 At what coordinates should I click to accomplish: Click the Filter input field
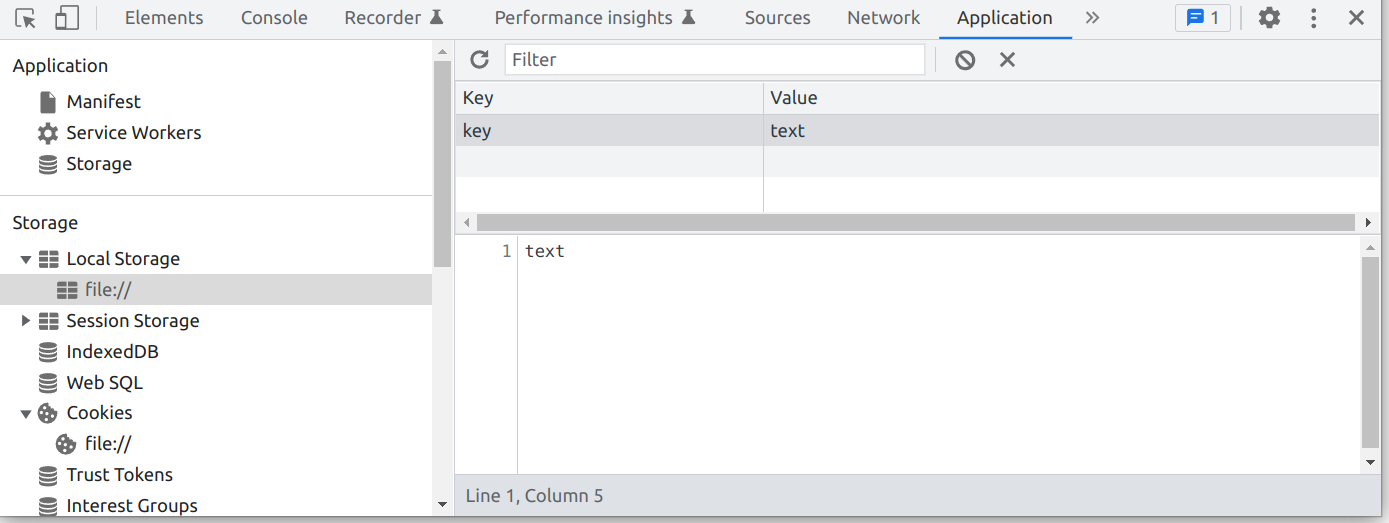click(x=714, y=60)
